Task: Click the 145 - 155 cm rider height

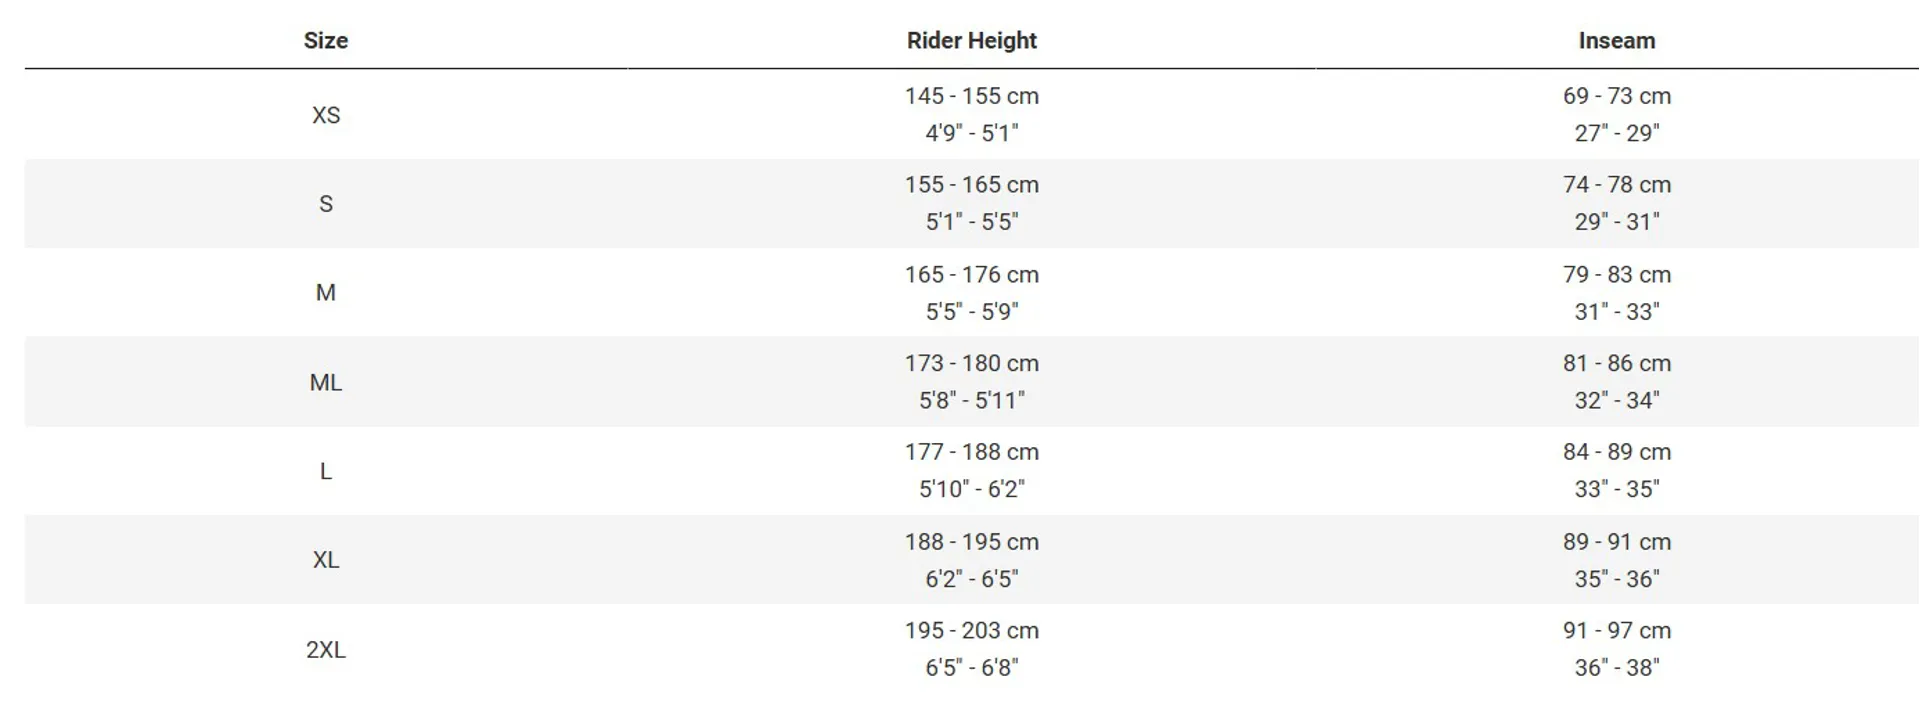Action: [972, 96]
